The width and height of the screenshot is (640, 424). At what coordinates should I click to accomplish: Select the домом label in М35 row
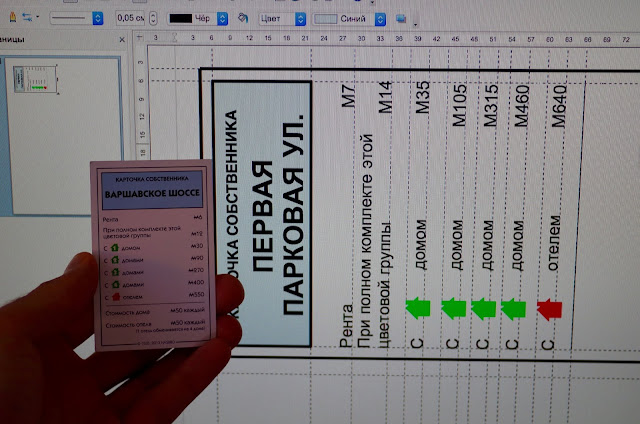(x=420, y=245)
